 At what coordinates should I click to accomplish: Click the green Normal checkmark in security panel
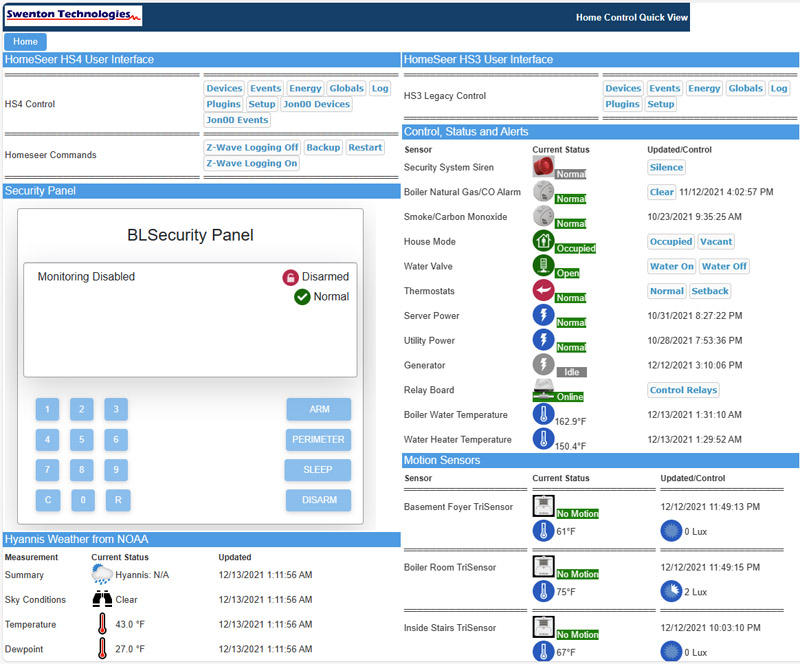(x=302, y=297)
